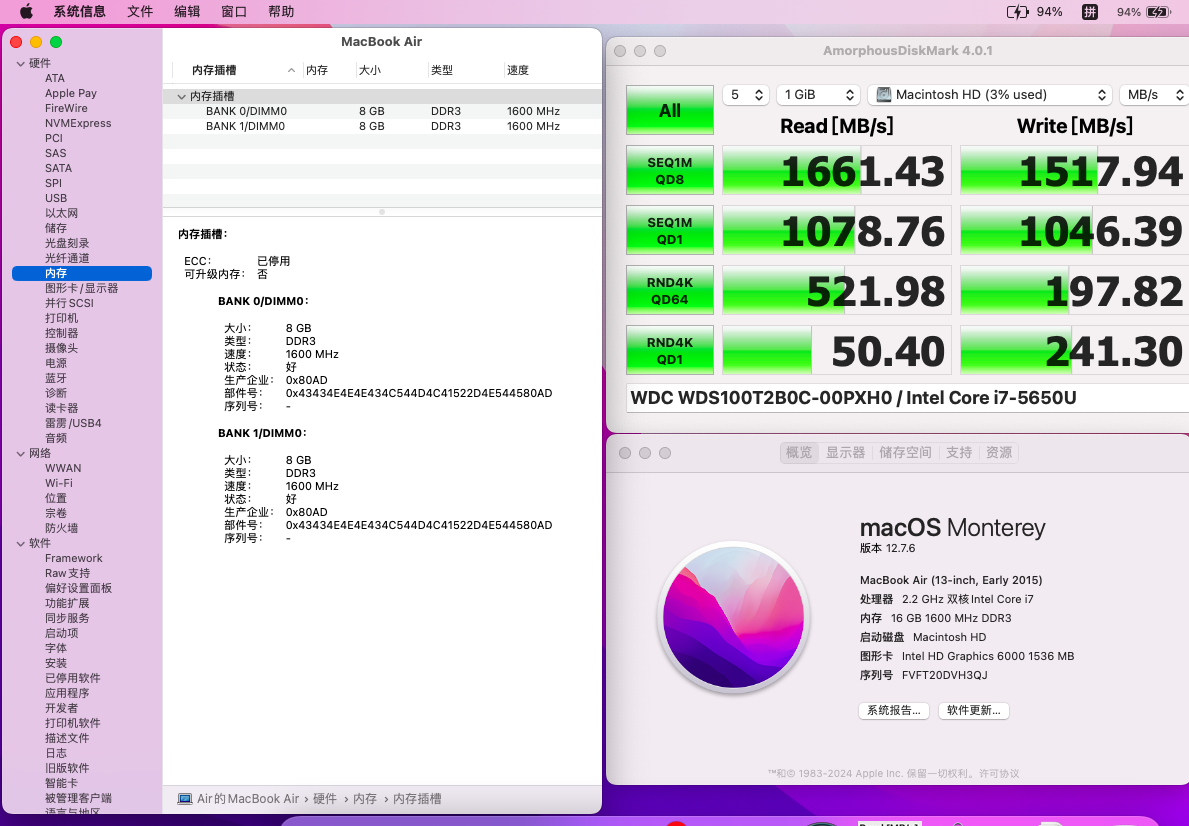Select 防火墙 in the sidebar
The height and width of the screenshot is (826, 1189).
[61, 528]
